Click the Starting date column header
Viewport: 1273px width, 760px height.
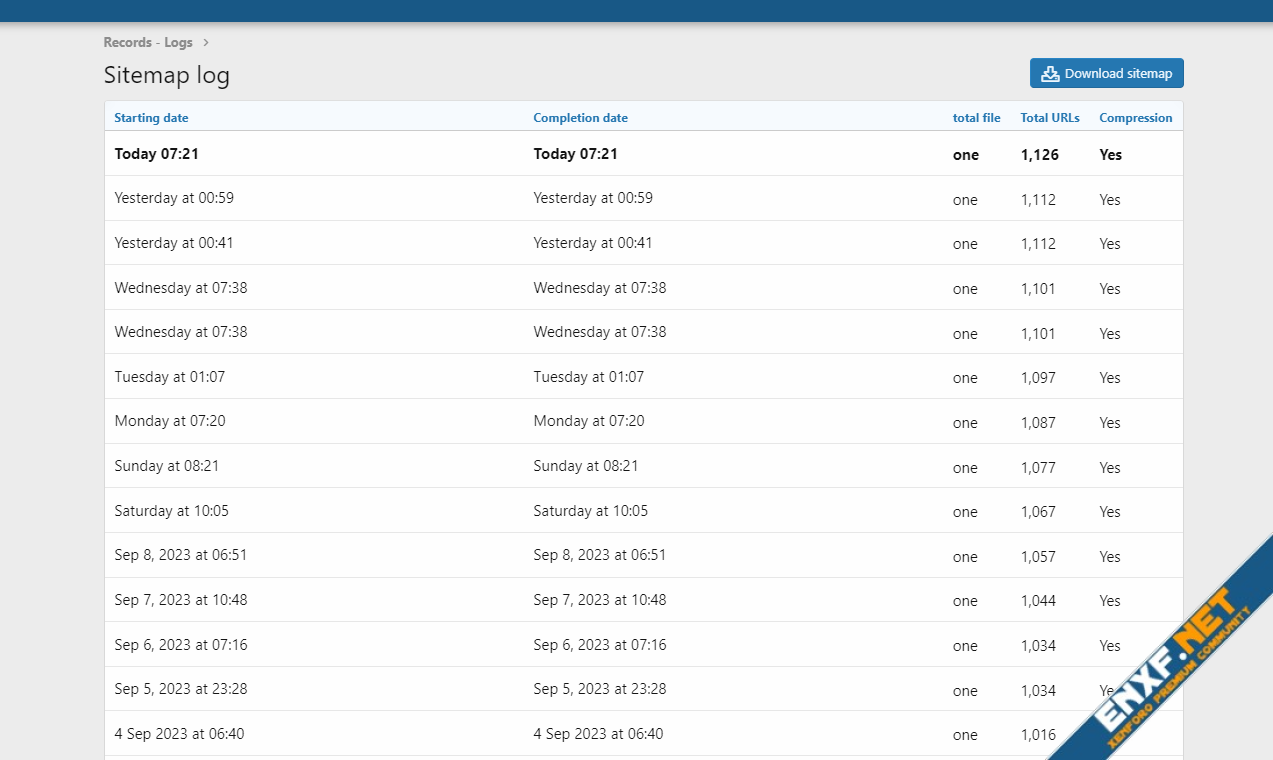151,118
